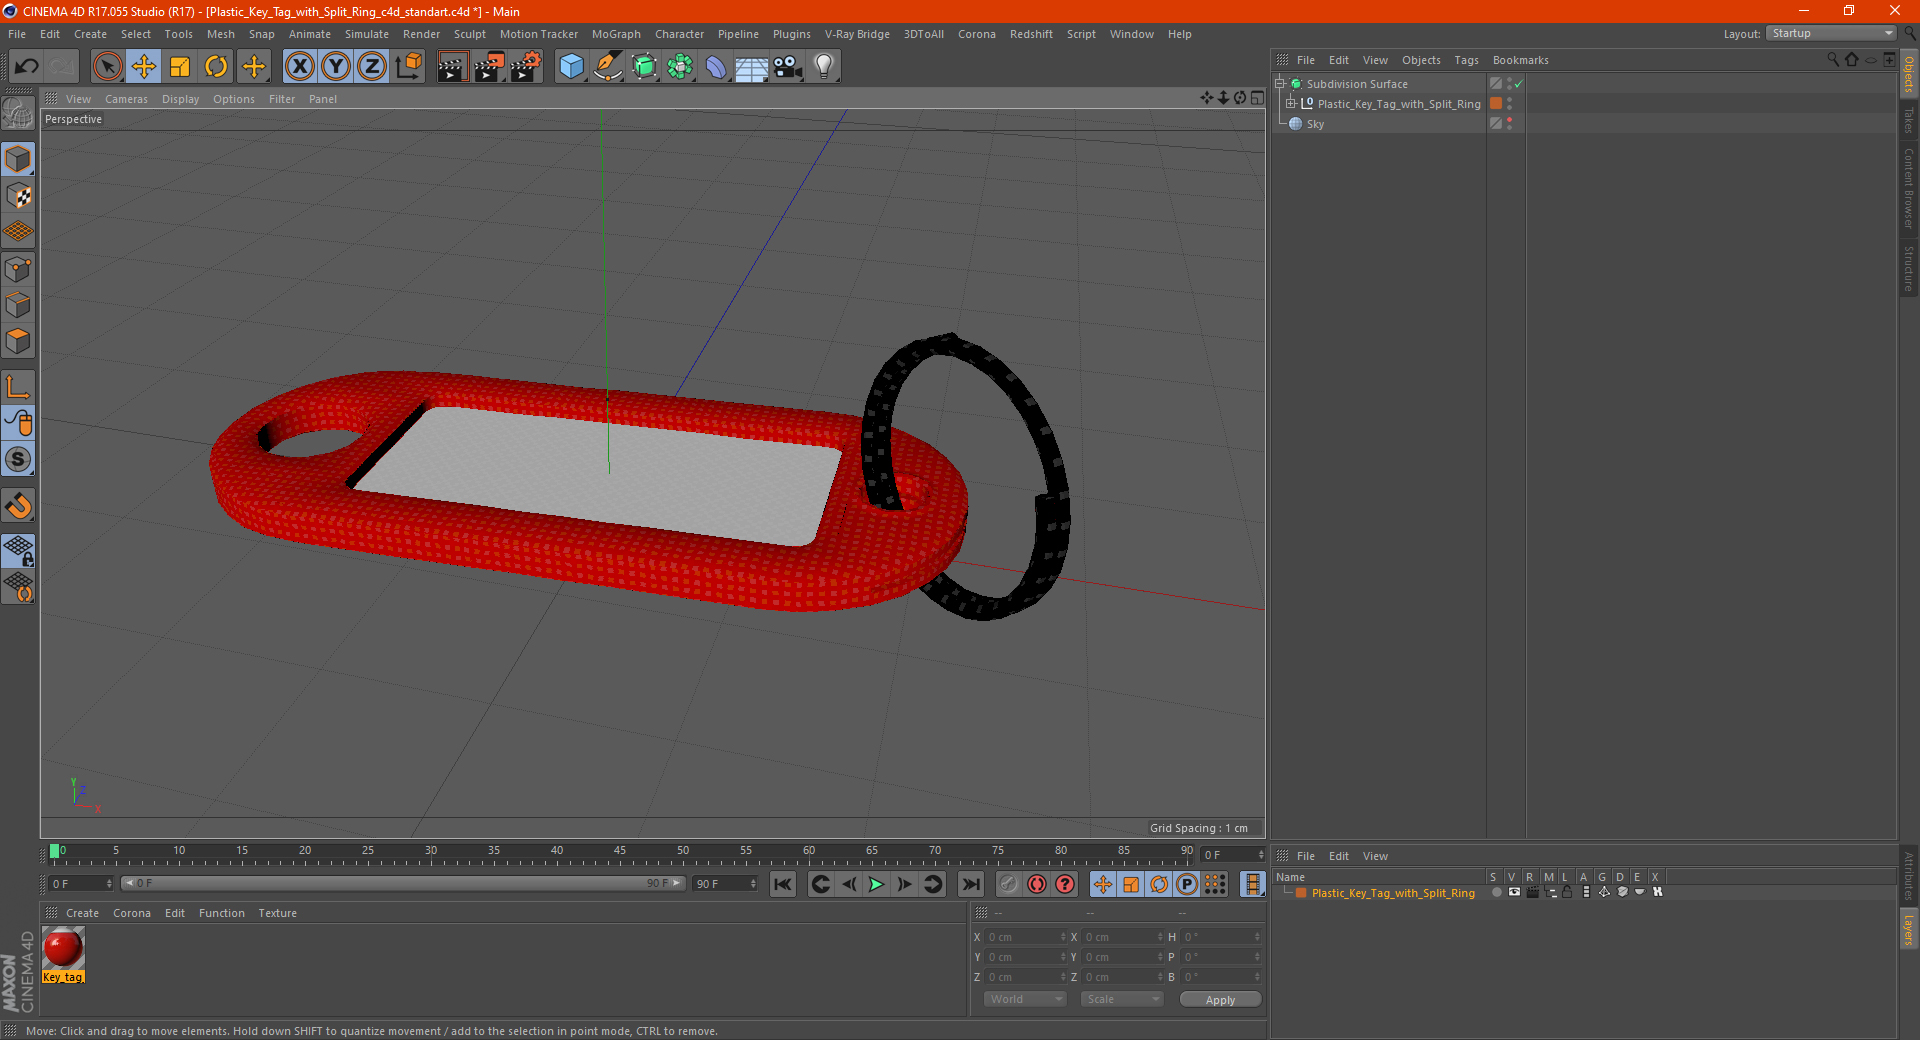Click Render to Picture Viewer icon
1920x1040 pixels.
point(489,67)
